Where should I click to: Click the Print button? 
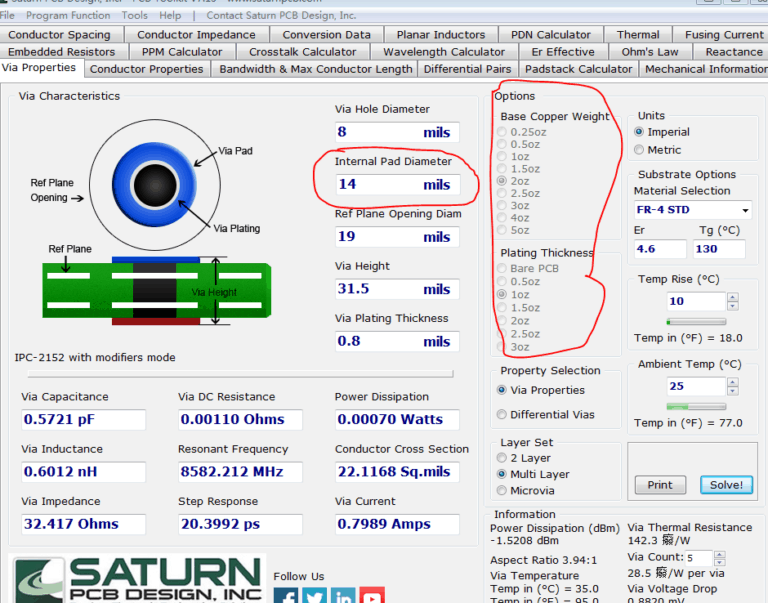point(660,485)
